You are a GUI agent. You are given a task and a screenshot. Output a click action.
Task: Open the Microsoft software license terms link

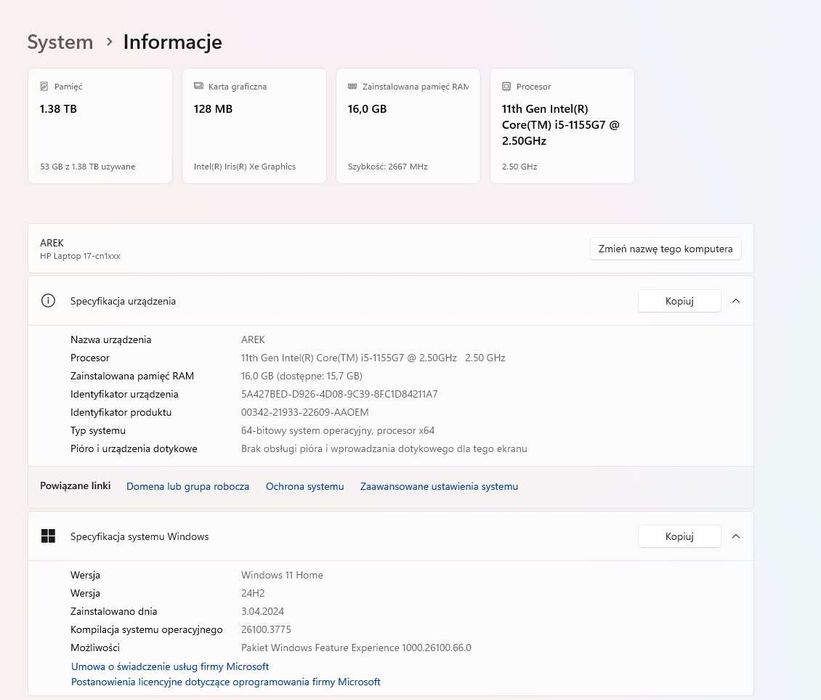click(226, 682)
